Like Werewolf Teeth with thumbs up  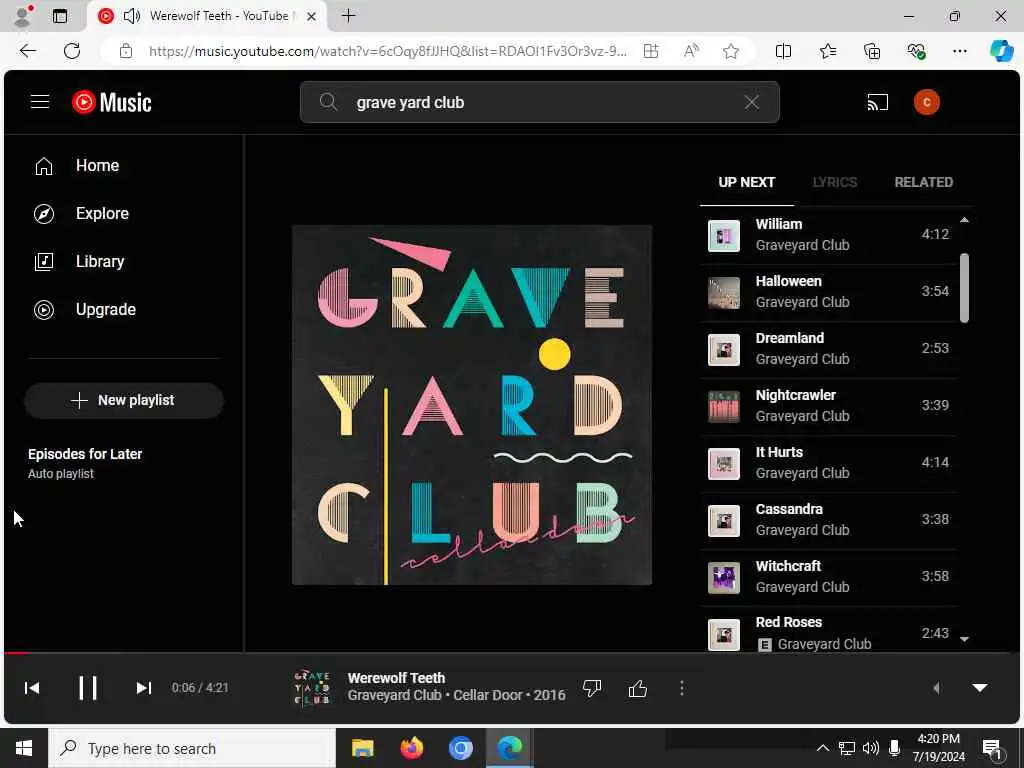tap(637, 688)
